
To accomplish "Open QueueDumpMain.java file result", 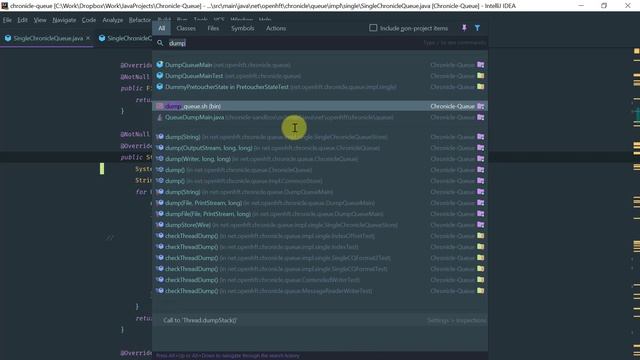I will click(x=320, y=117).
